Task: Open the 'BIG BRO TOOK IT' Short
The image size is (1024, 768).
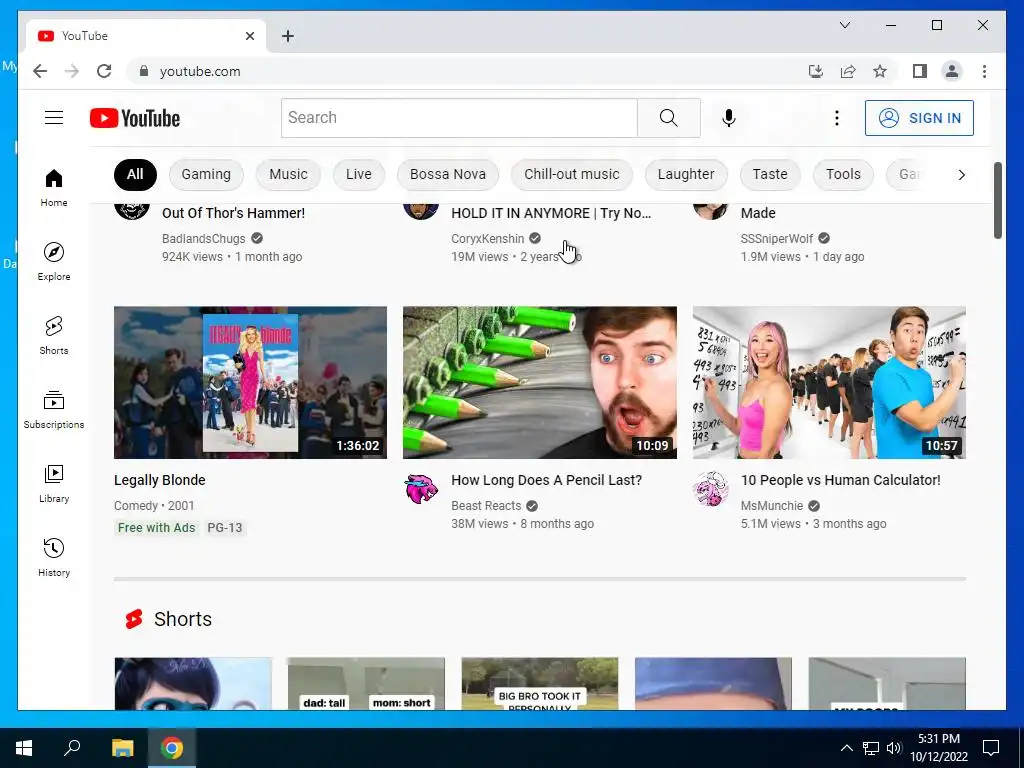Action: (539, 684)
